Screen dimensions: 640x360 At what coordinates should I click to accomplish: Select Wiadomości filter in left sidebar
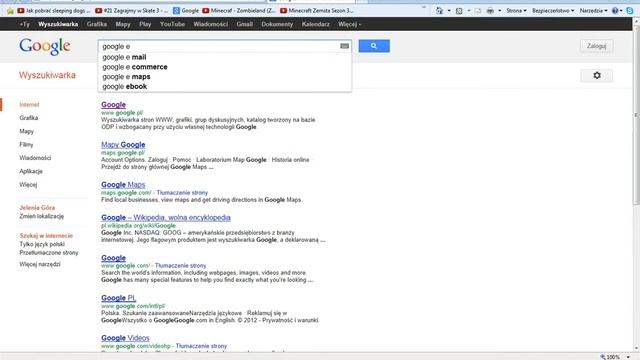(x=35, y=158)
